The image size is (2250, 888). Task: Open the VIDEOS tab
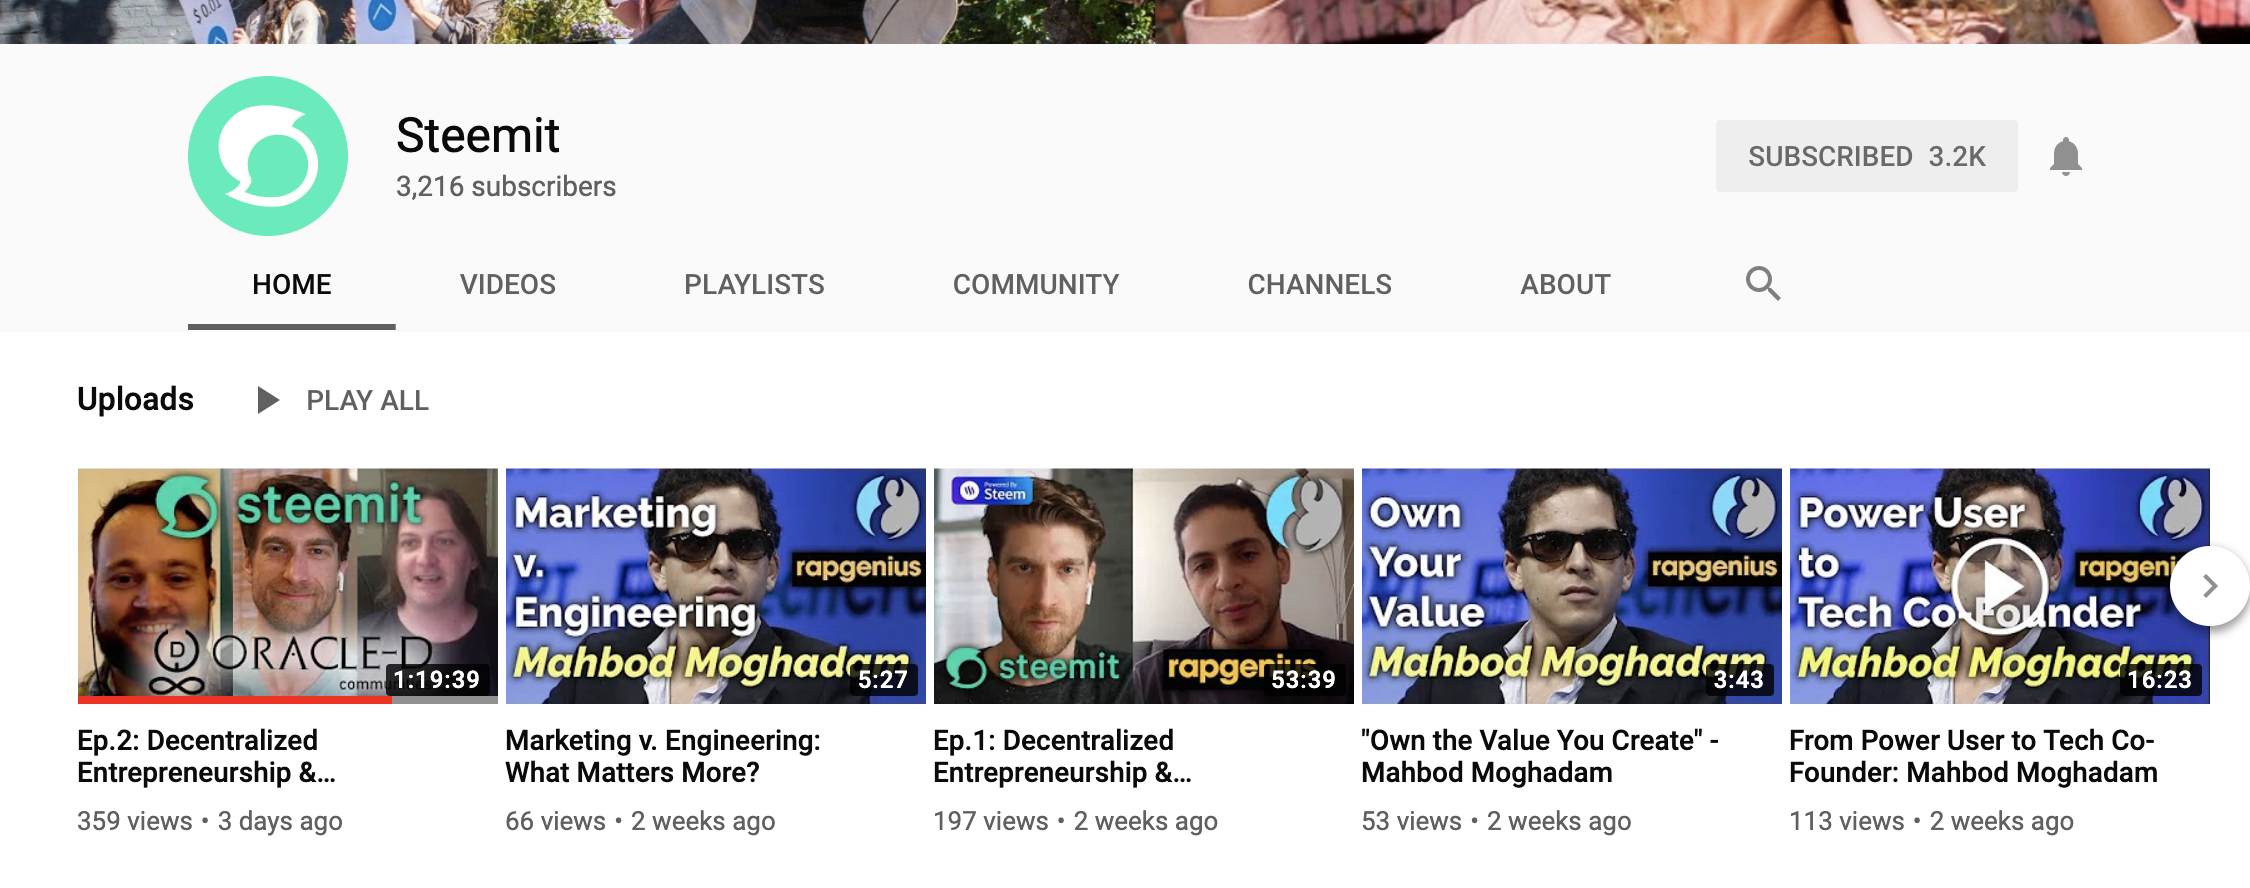(508, 285)
